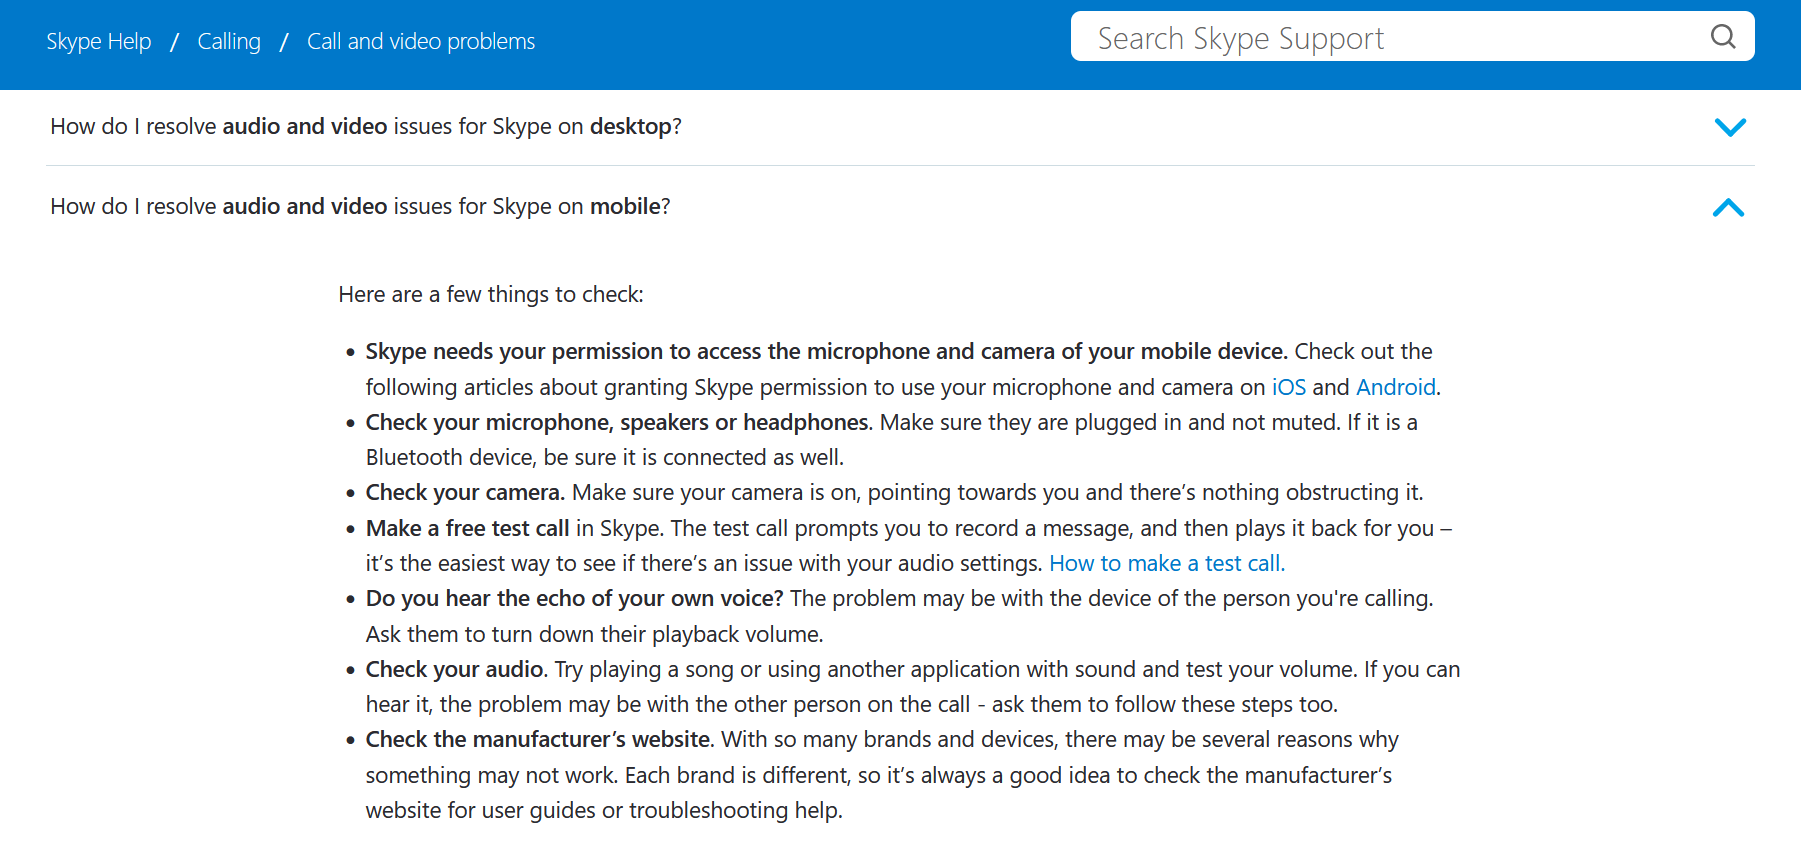Click bold text Check your camera
This screenshot has width=1801, height=850.
(466, 493)
